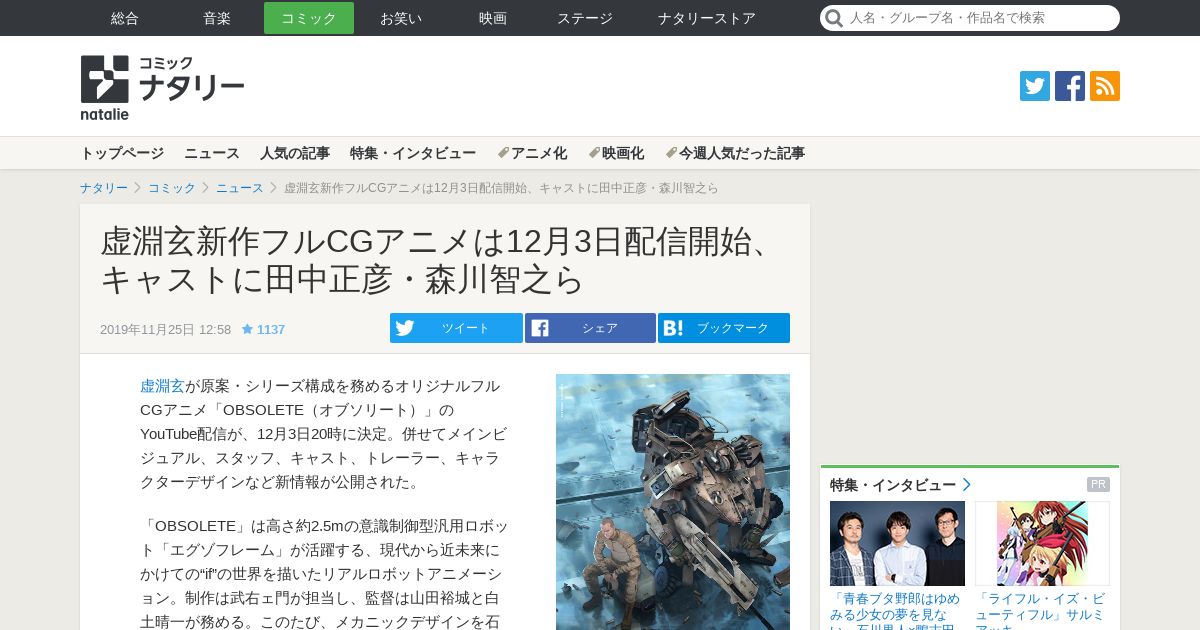
Task: Select the ステージ top tab
Action: [585, 18]
